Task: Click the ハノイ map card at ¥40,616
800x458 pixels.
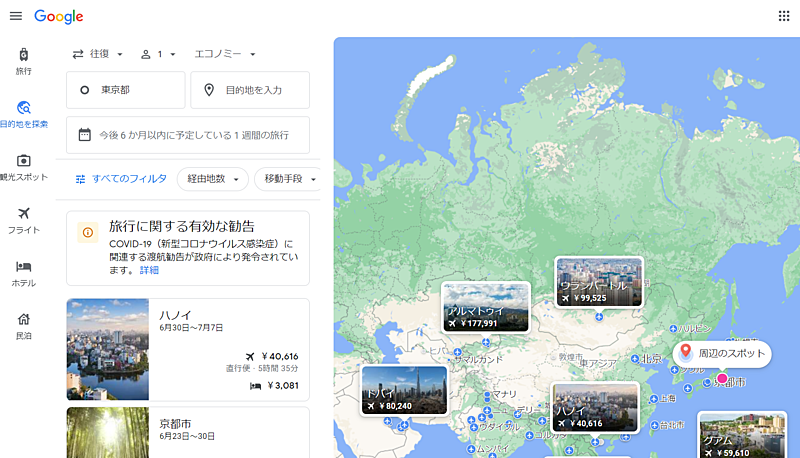Action: click(x=595, y=407)
